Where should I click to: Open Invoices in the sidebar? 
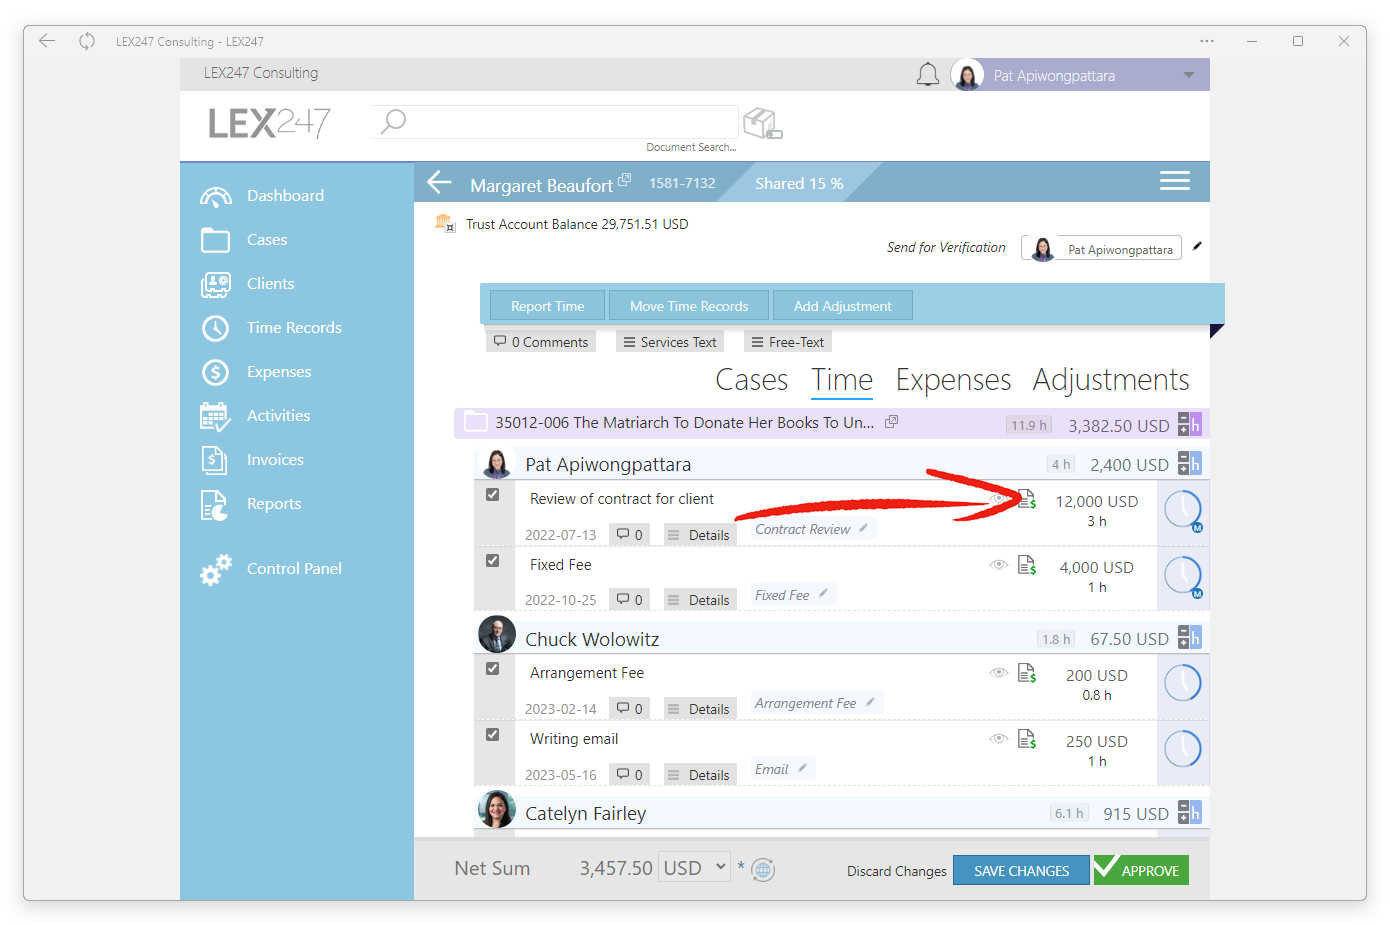tap(275, 460)
